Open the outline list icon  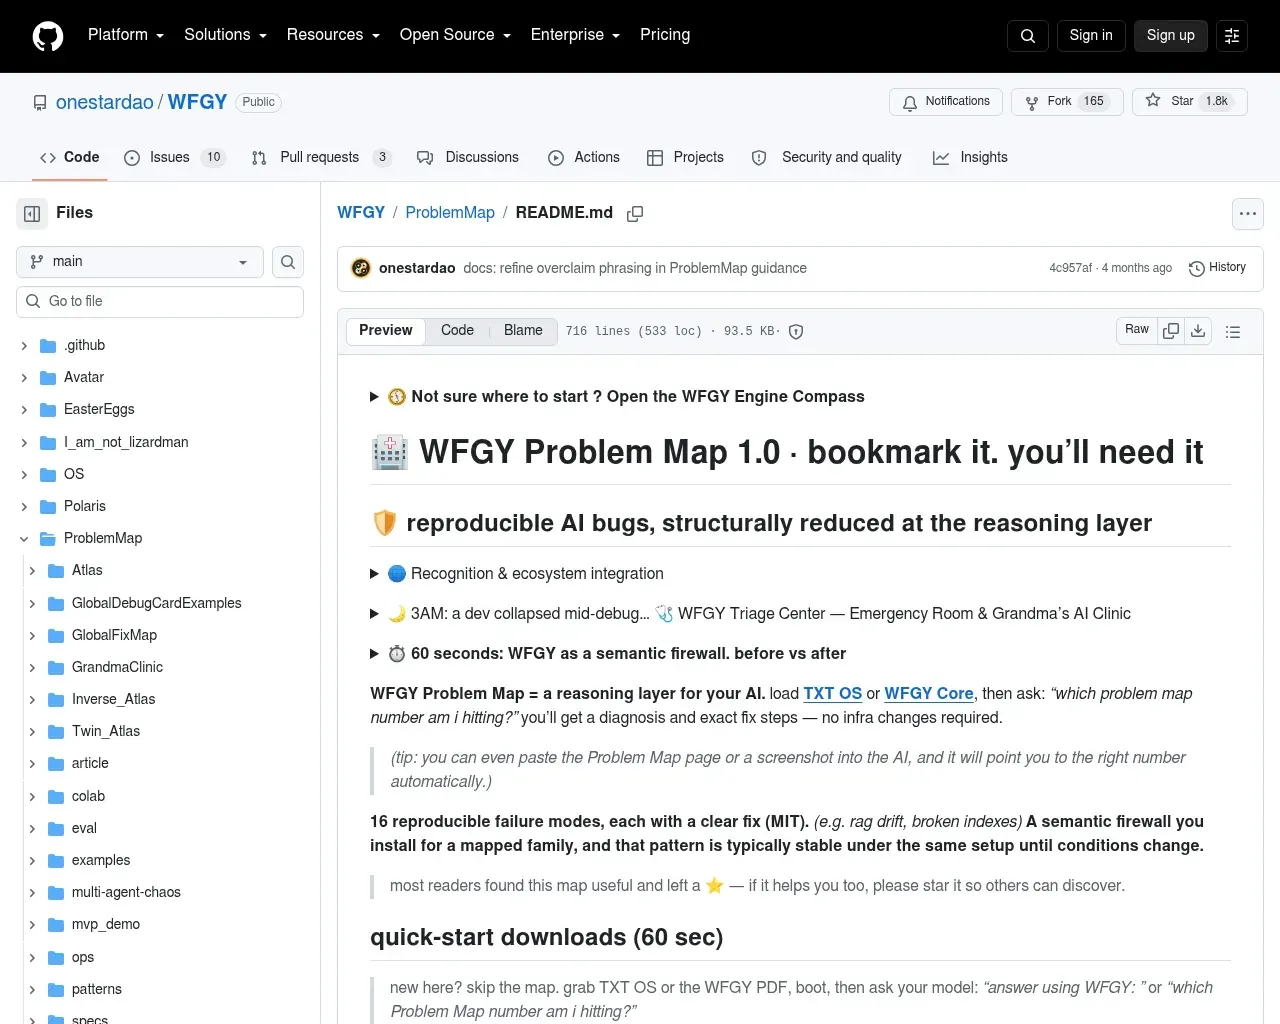(x=1233, y=331)
